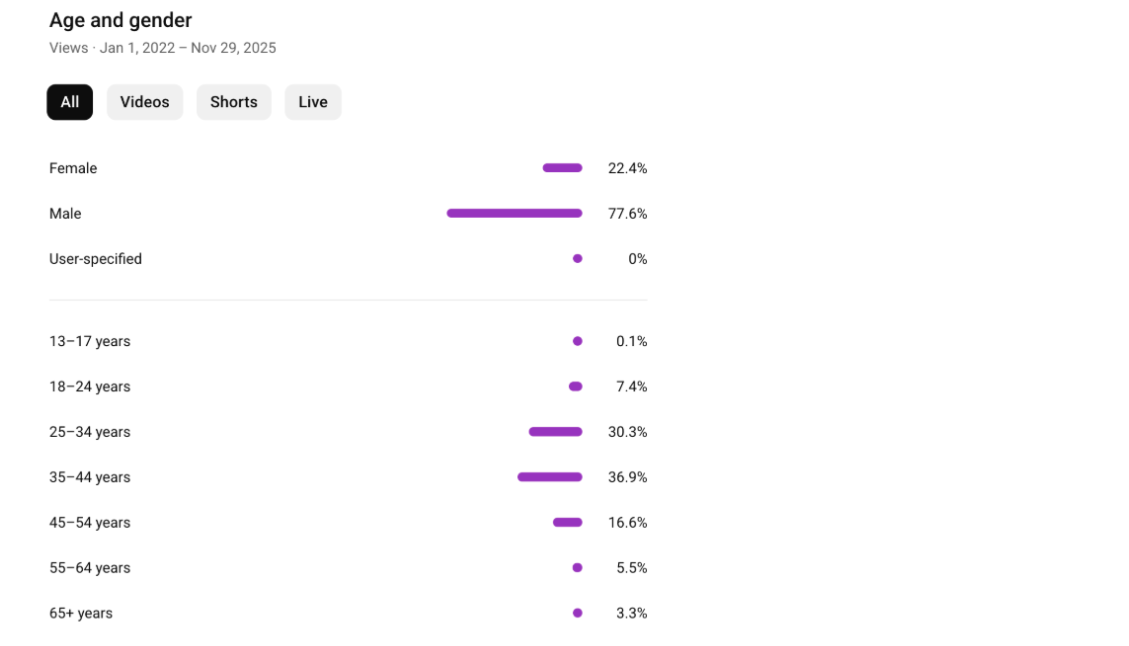Screen dimensions: 1129x646
Task: Click the Female row label
Action: pos(73,169)
